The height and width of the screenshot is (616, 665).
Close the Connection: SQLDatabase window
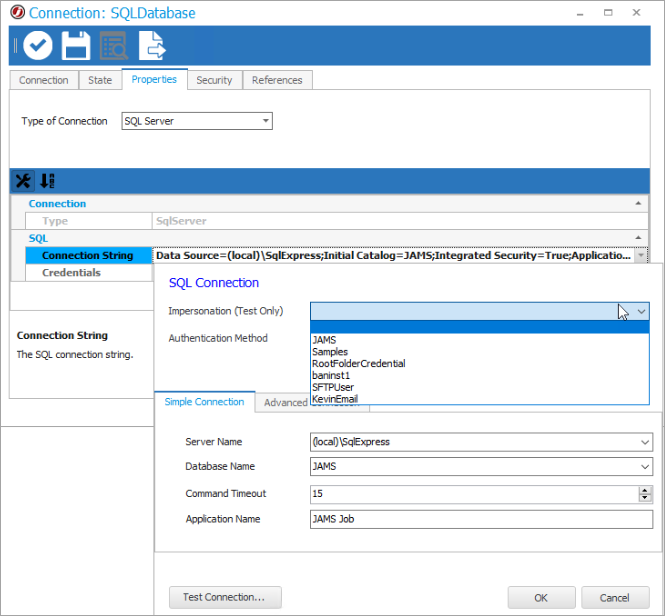(636, 13)
